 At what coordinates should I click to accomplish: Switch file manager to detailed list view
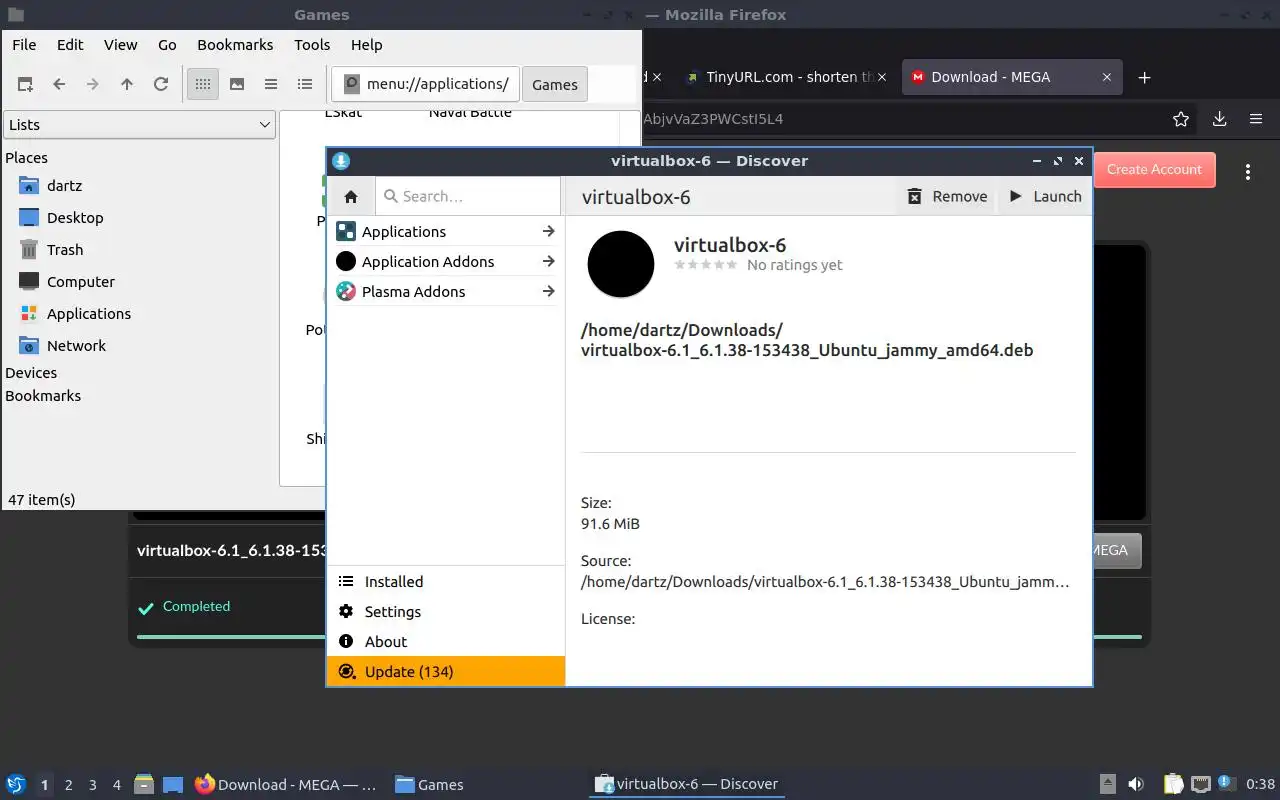coord(305,84)
